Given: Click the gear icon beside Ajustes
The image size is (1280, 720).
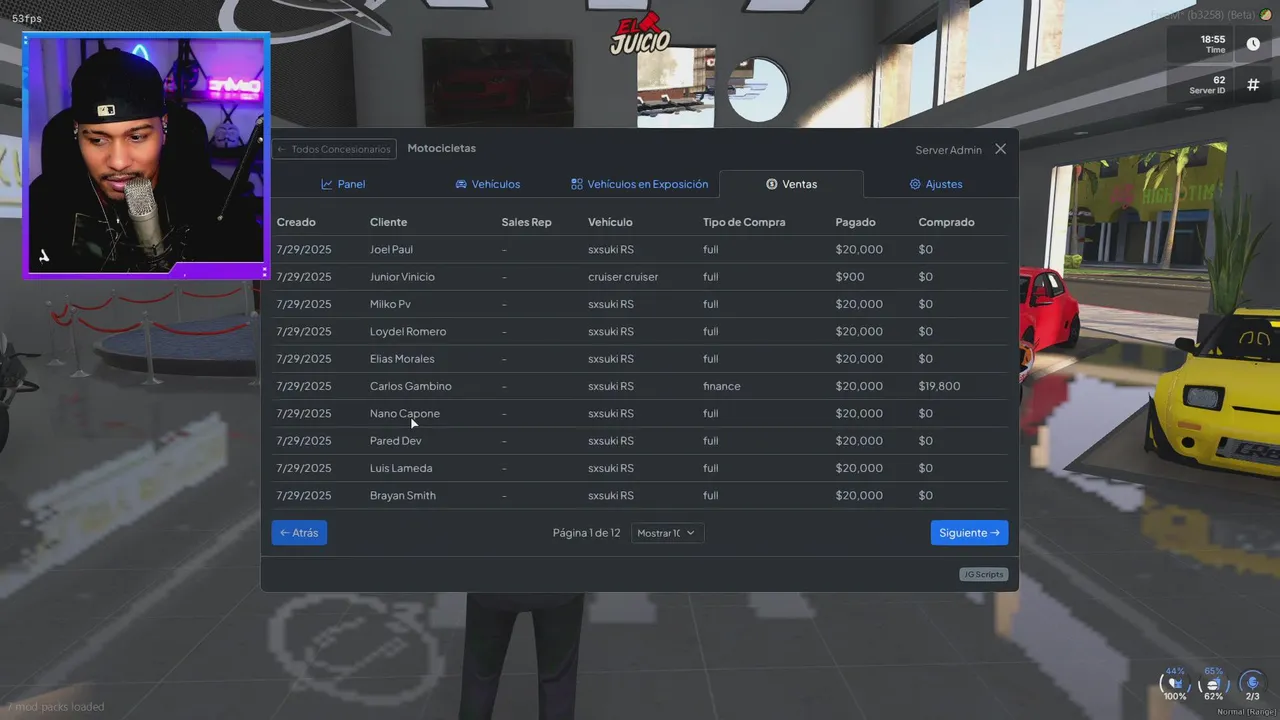Looking at the screenshot, I should click(x=915, y=184).
